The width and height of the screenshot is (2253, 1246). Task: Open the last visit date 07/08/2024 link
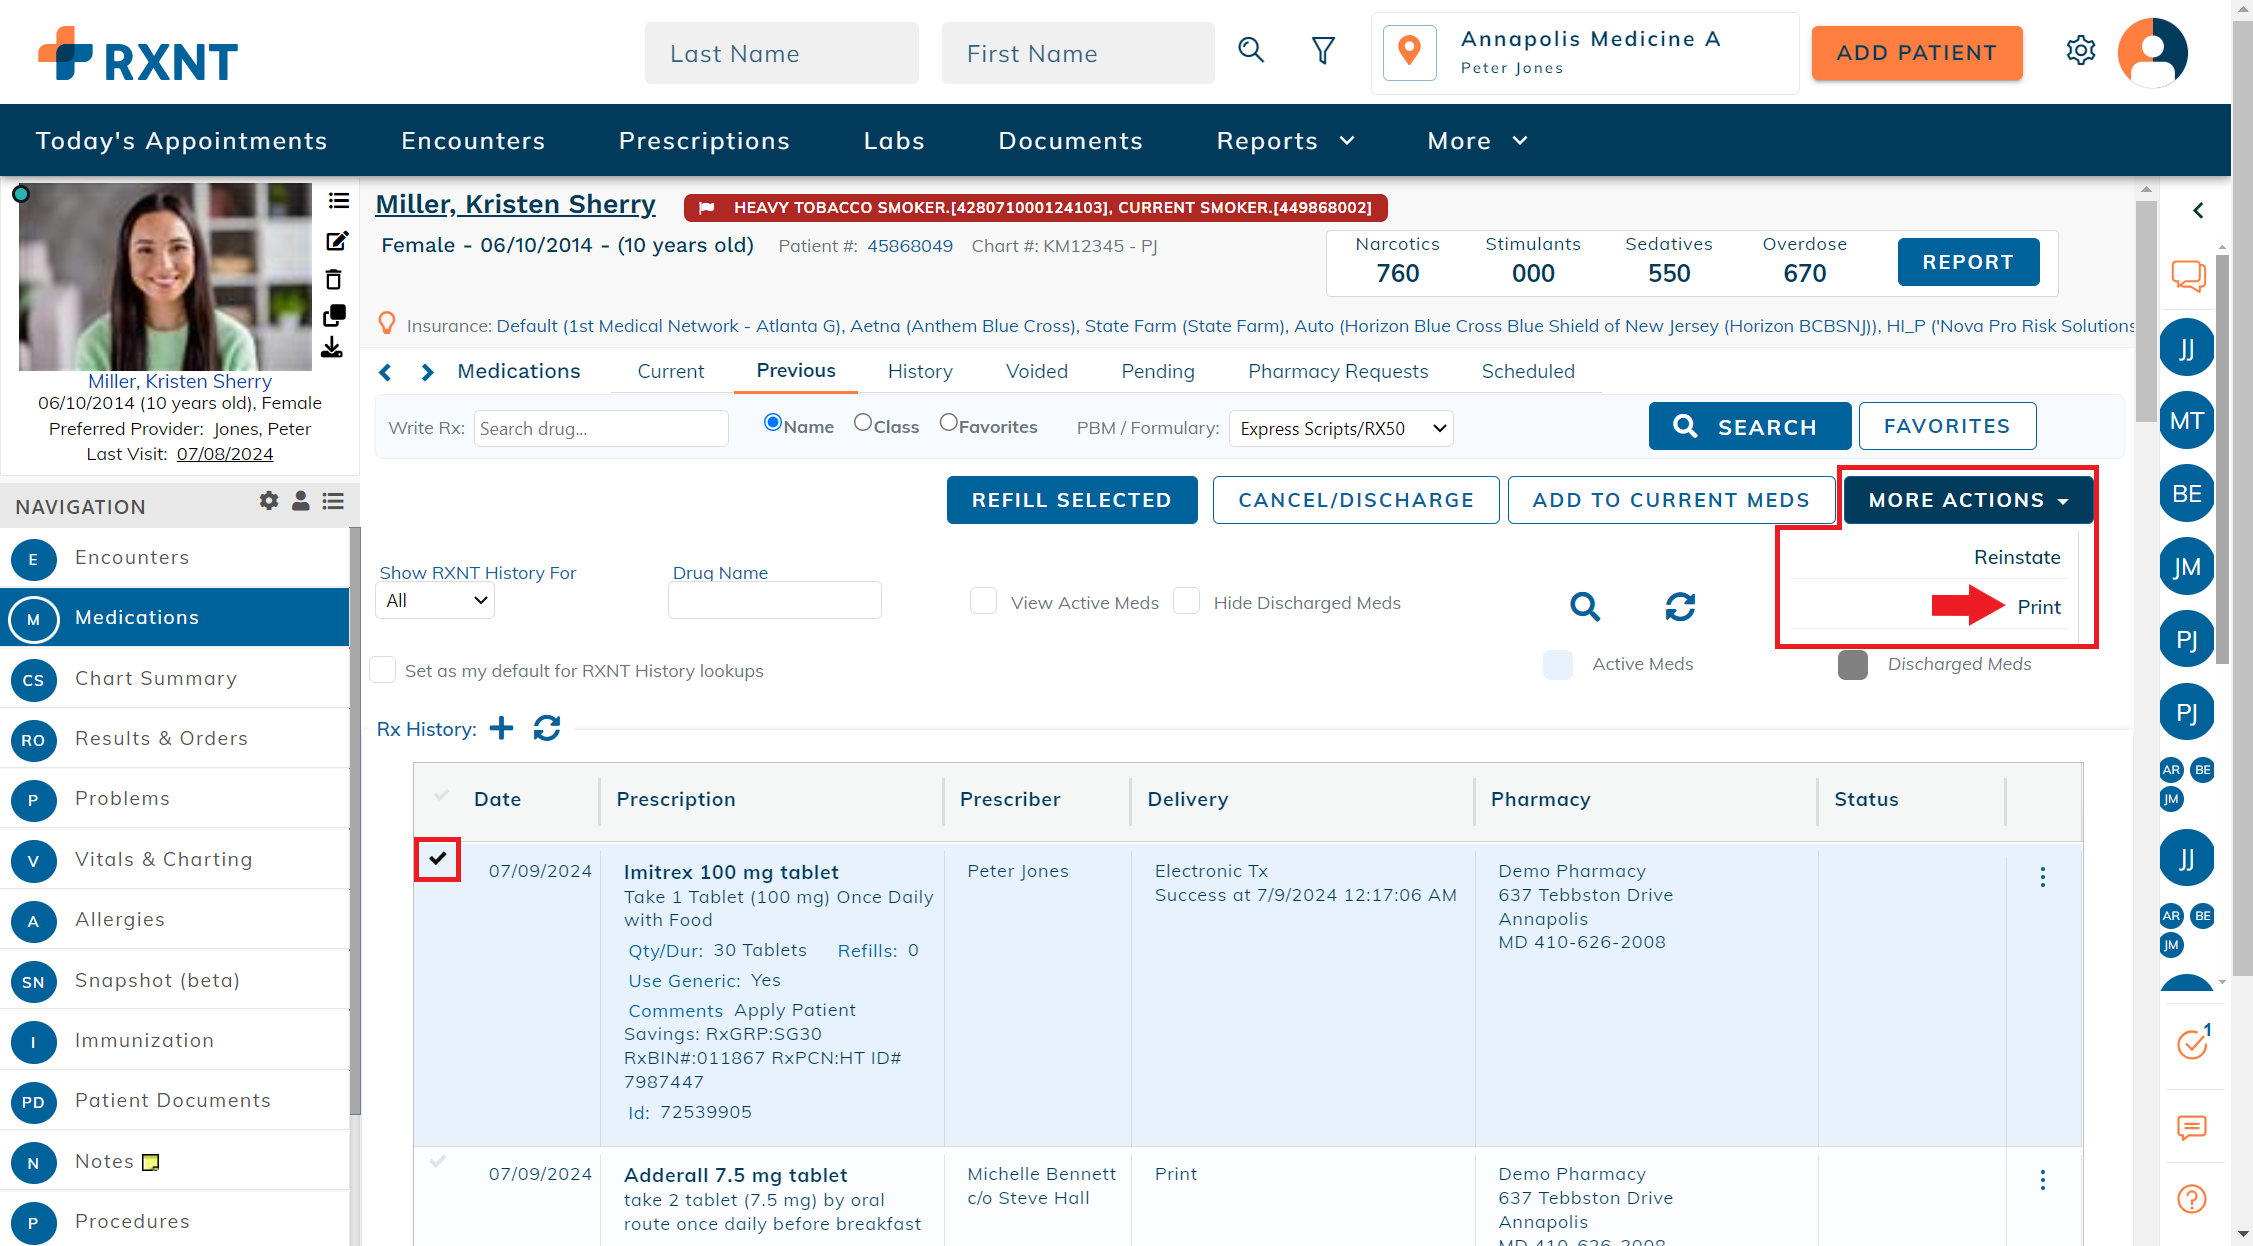224,453
